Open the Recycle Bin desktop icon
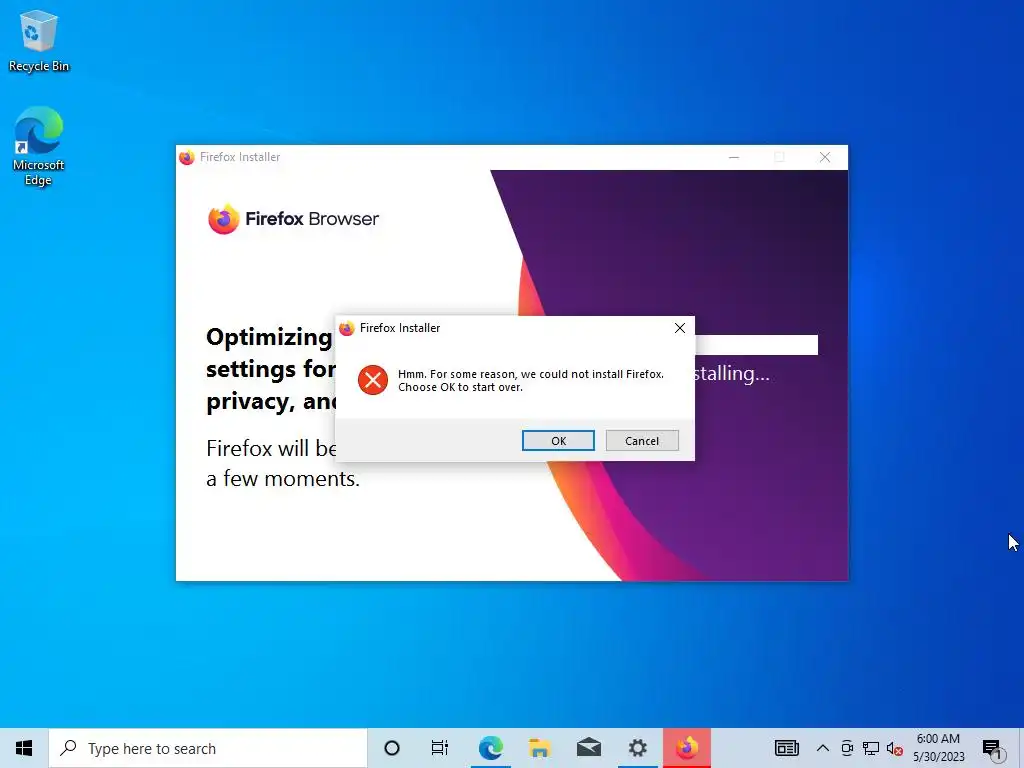The width and height of the screenshot is (1024, 768). click(x=39, y=41)
